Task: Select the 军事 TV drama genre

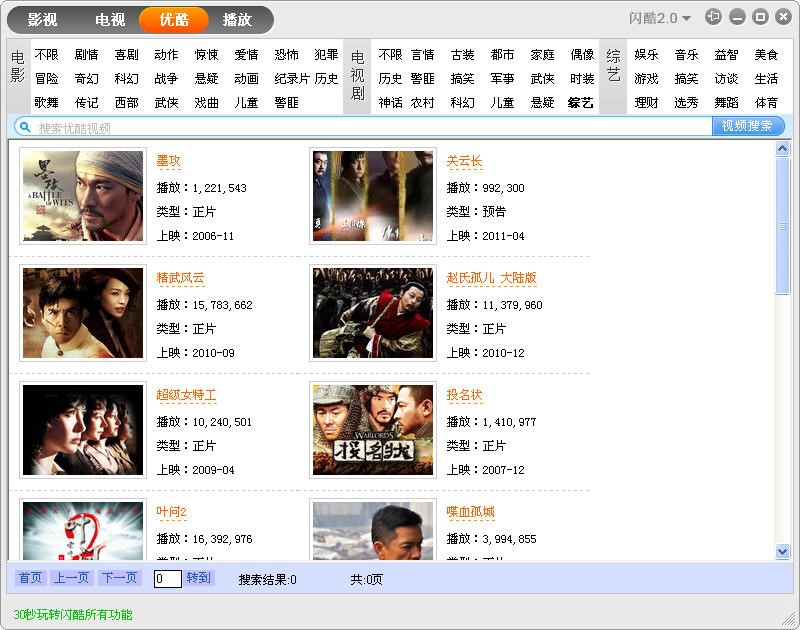Action: tap(502, 79)
